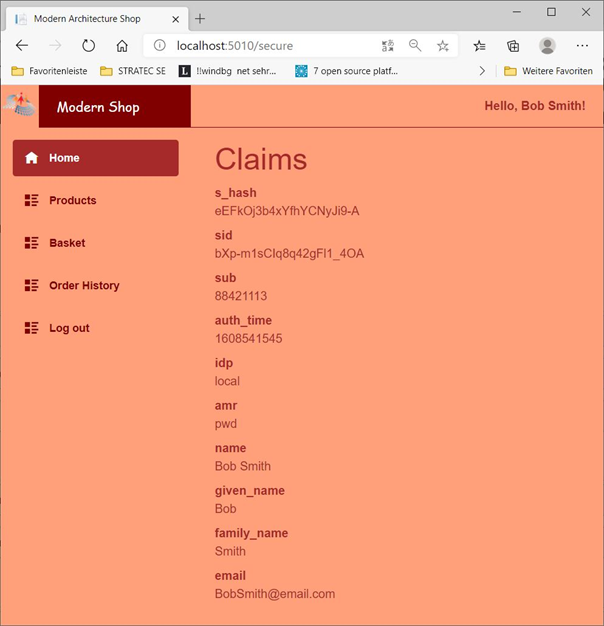
Task: Go to the browser home page icon
Action: [x=122, y=46]
